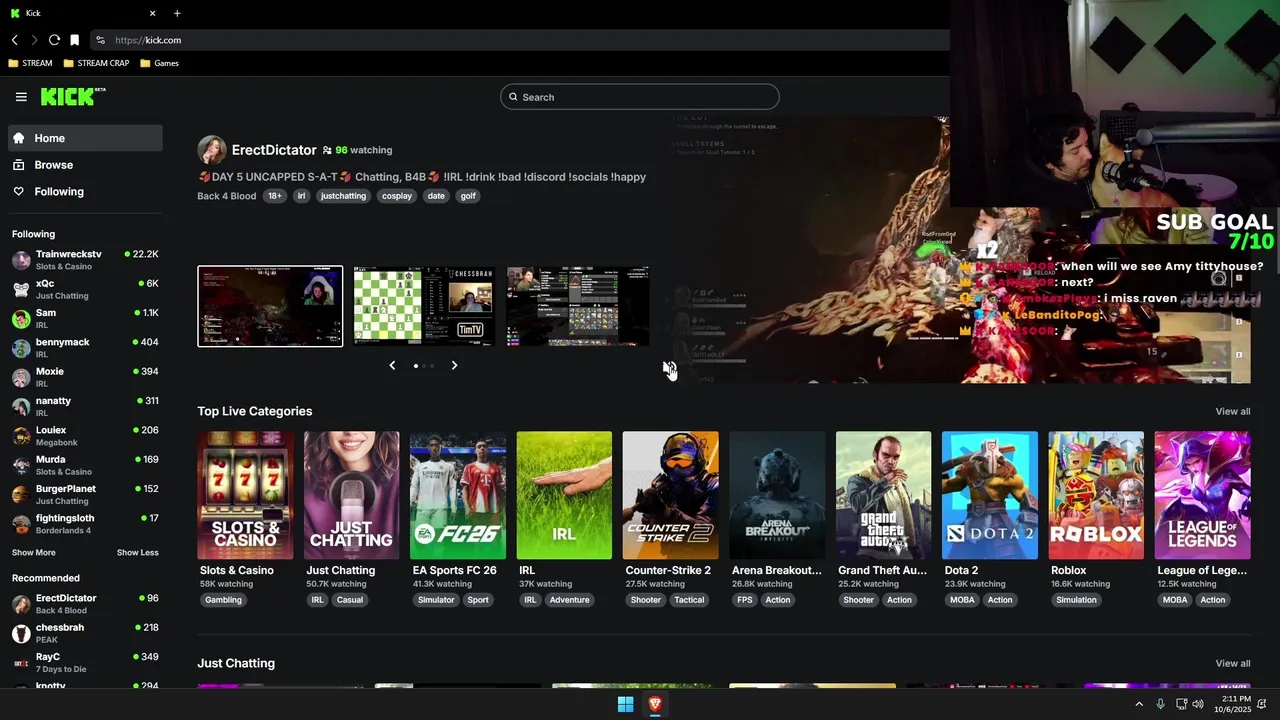Open chessbrah avatar in Recommended
1280x720 pixels.
click(x=21, y=633)
